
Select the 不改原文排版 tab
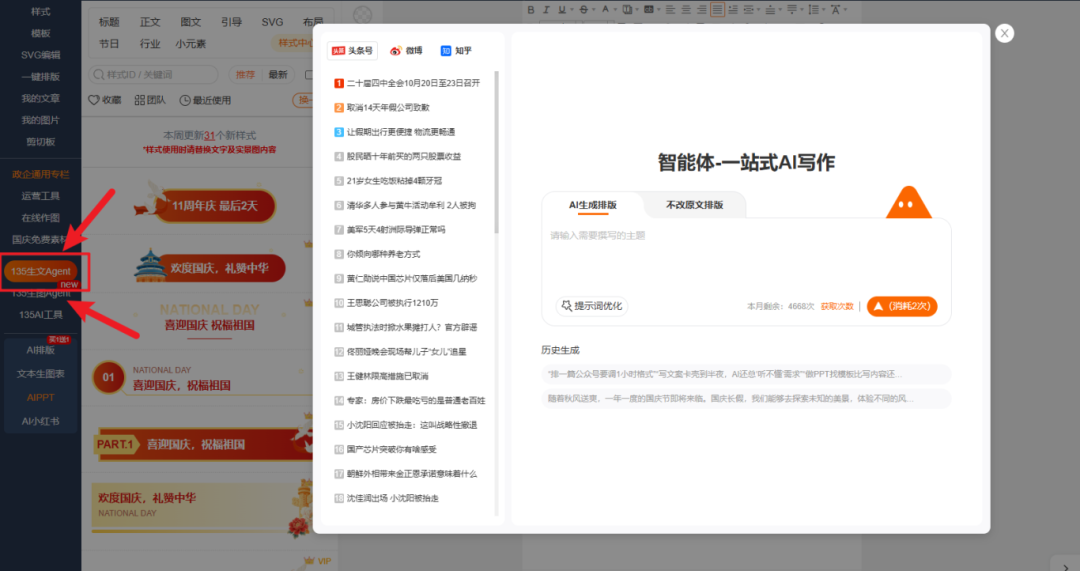pyautogui.click(x=694, y=205)
